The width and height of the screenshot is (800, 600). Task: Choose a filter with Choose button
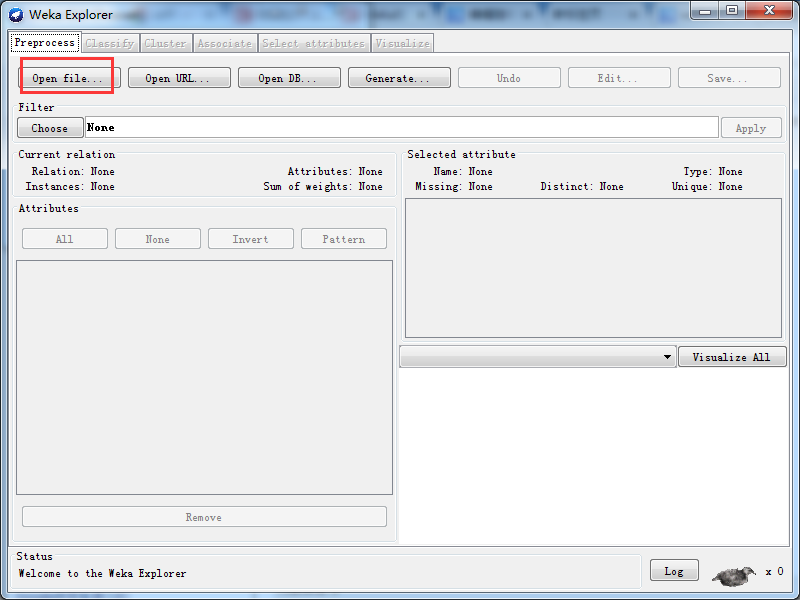50,128
